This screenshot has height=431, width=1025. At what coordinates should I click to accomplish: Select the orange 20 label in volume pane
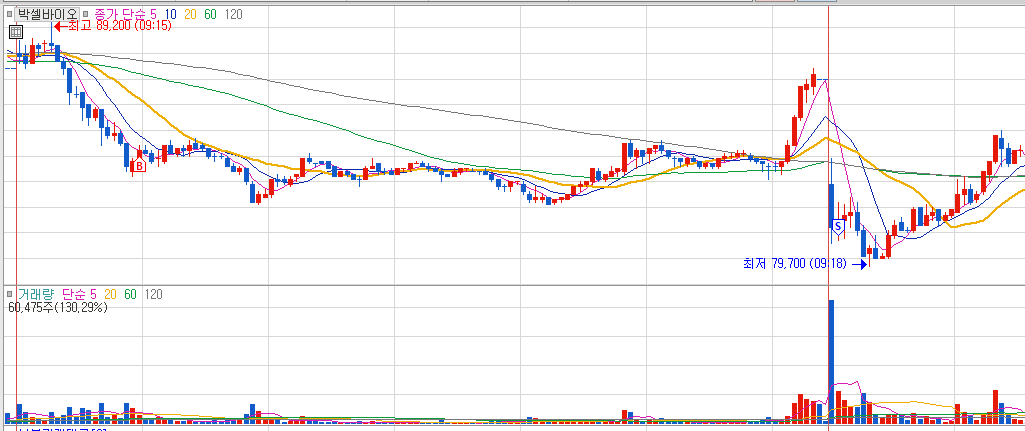[110, 294]
